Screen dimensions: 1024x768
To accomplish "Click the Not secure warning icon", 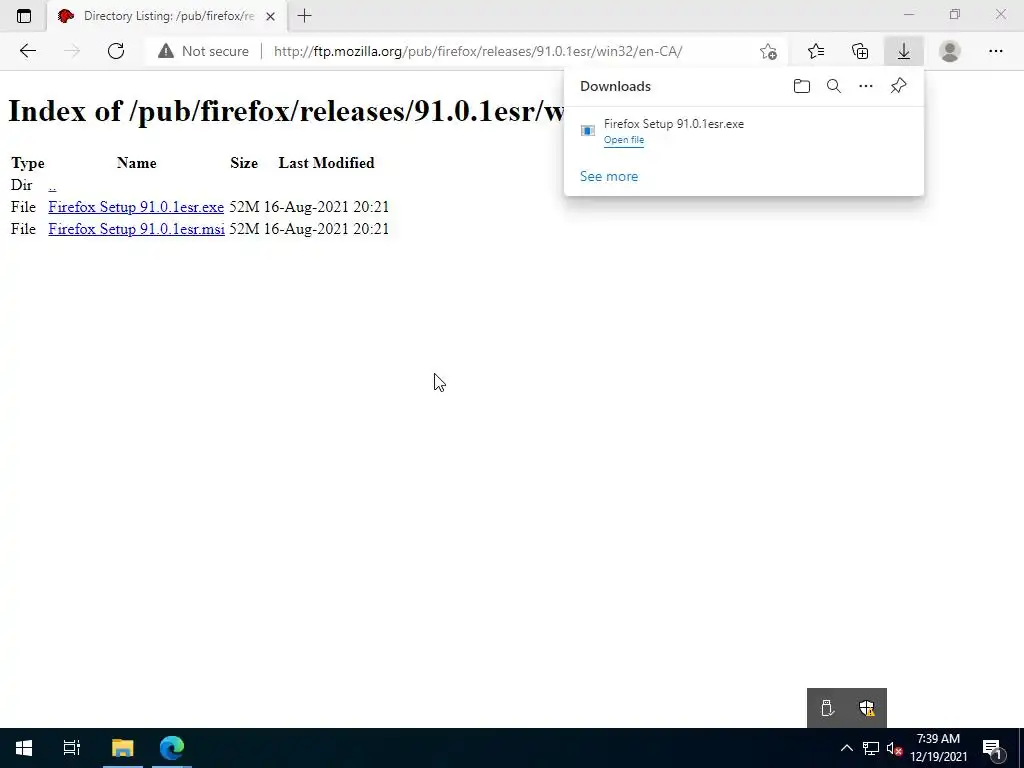I will click(x=166, y=51).
